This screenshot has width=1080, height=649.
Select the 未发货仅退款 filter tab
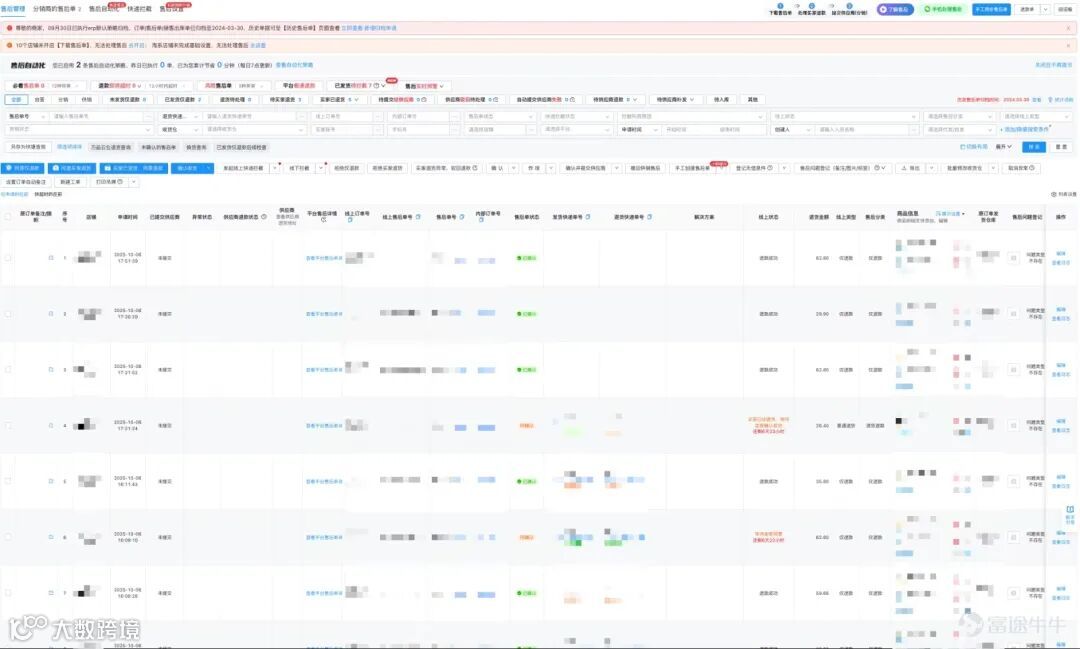pos(127,100)
